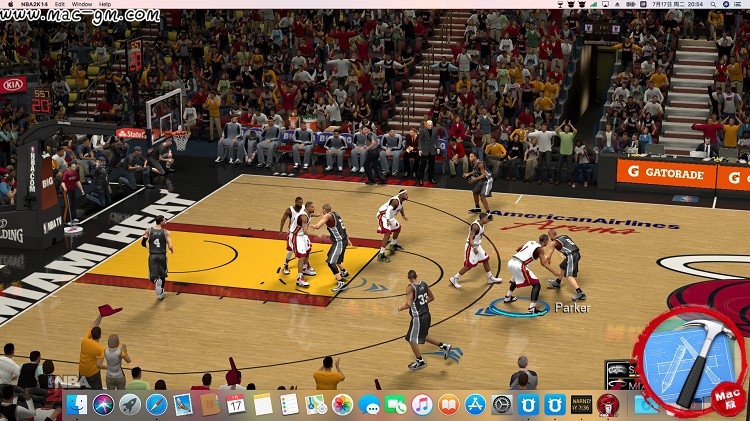
Task: Open Contacts book icon in dock
Action: tap(210, 405)
